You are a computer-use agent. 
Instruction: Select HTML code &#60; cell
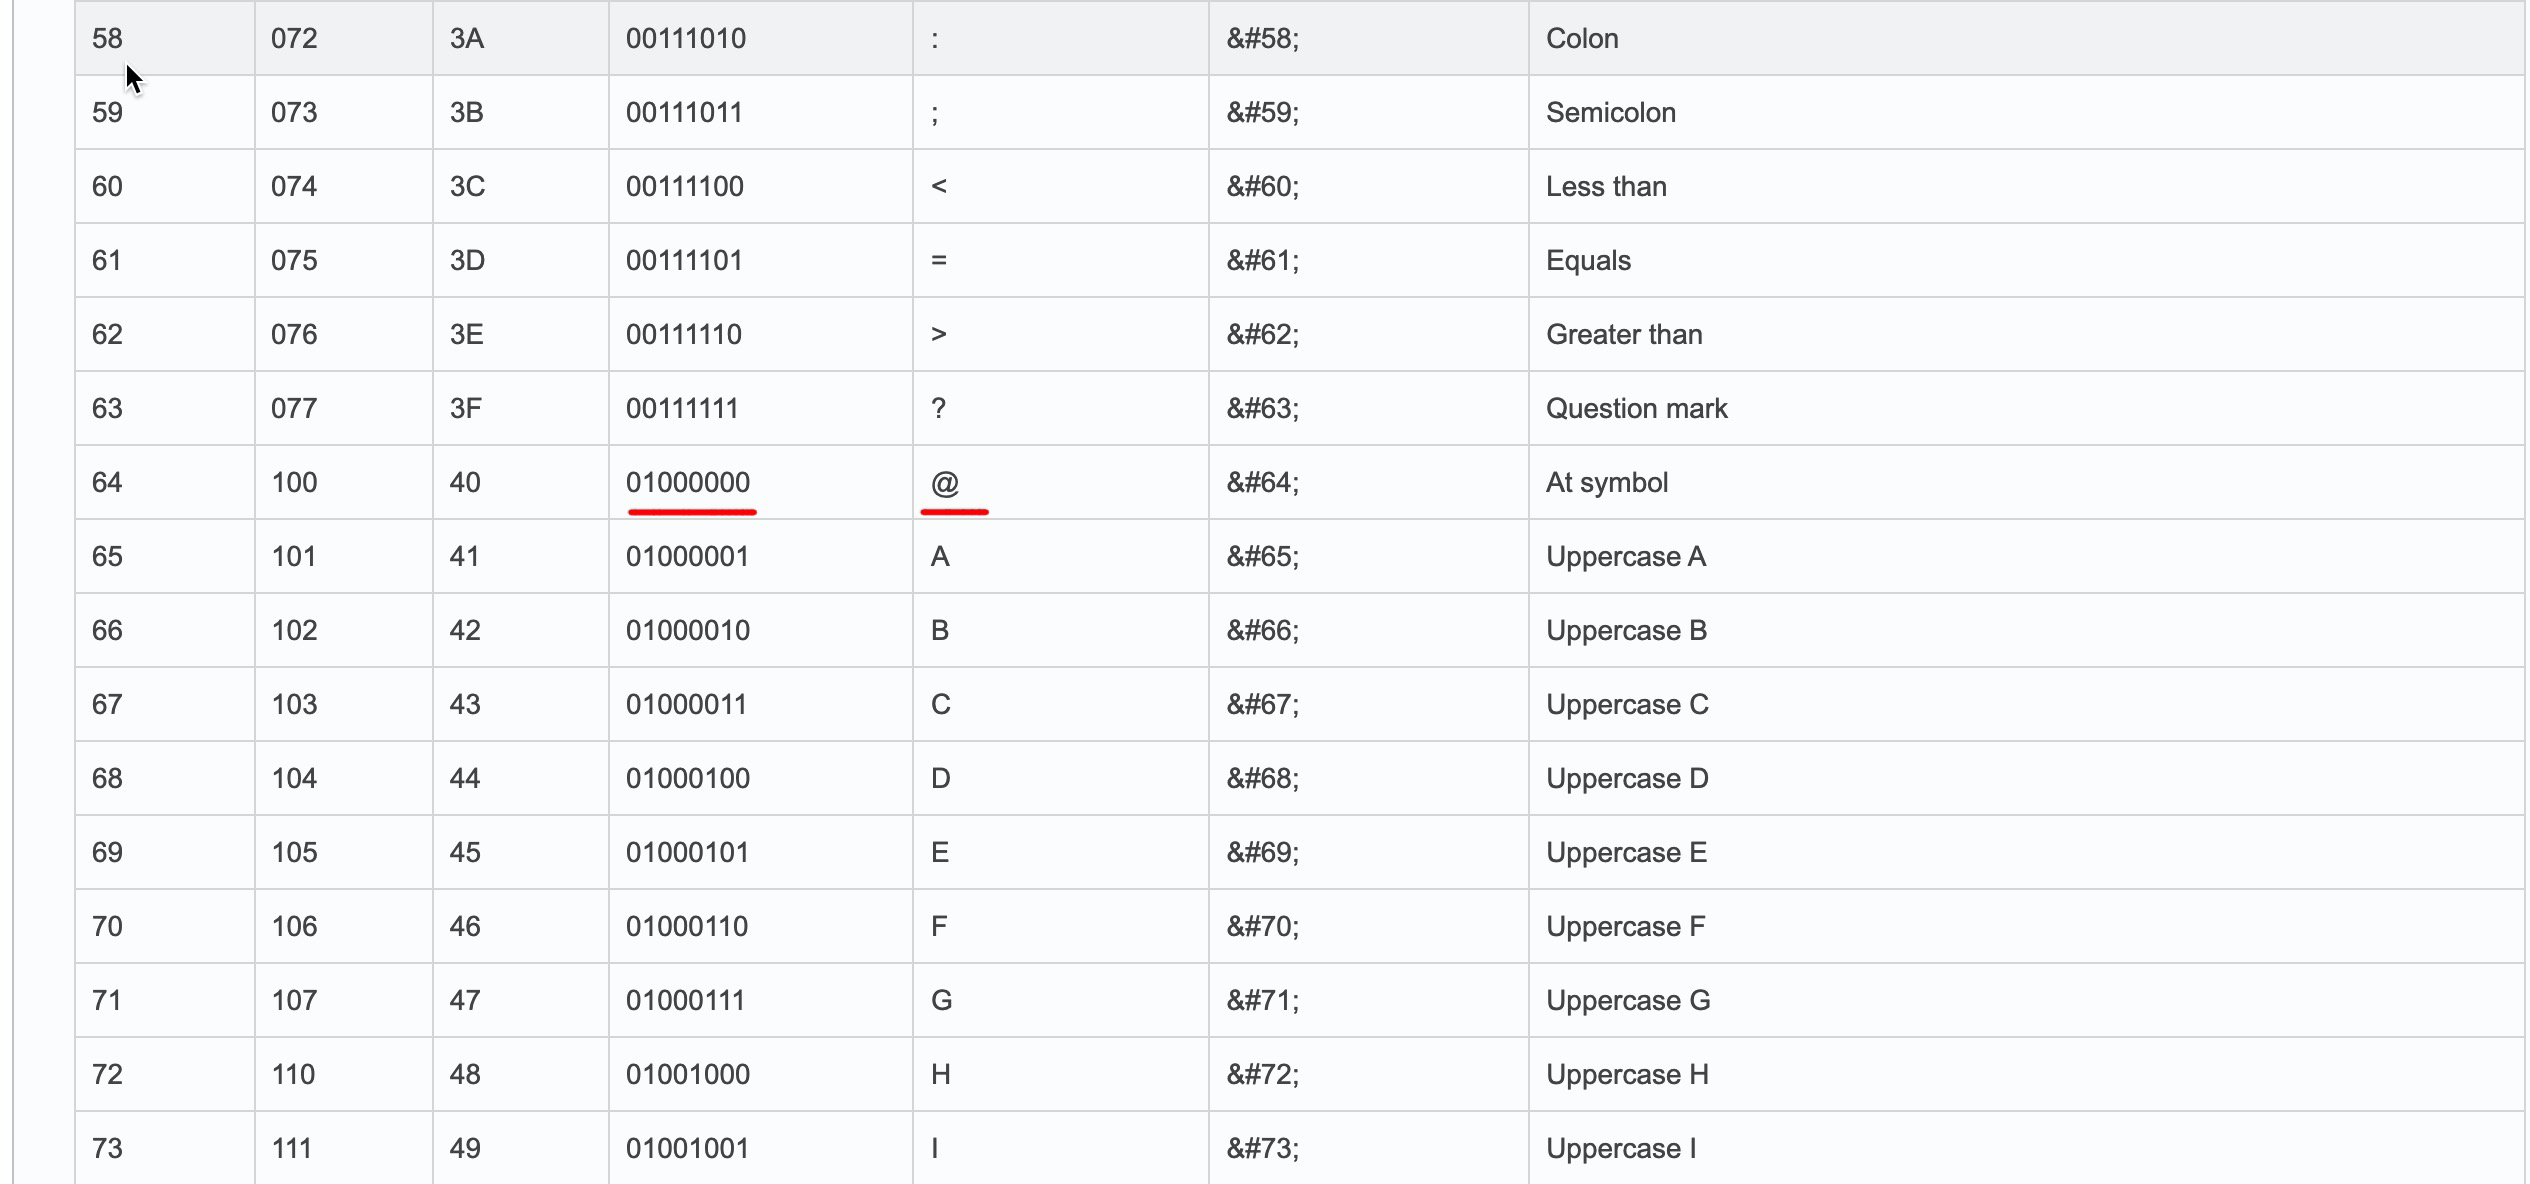coord(1263,187)
